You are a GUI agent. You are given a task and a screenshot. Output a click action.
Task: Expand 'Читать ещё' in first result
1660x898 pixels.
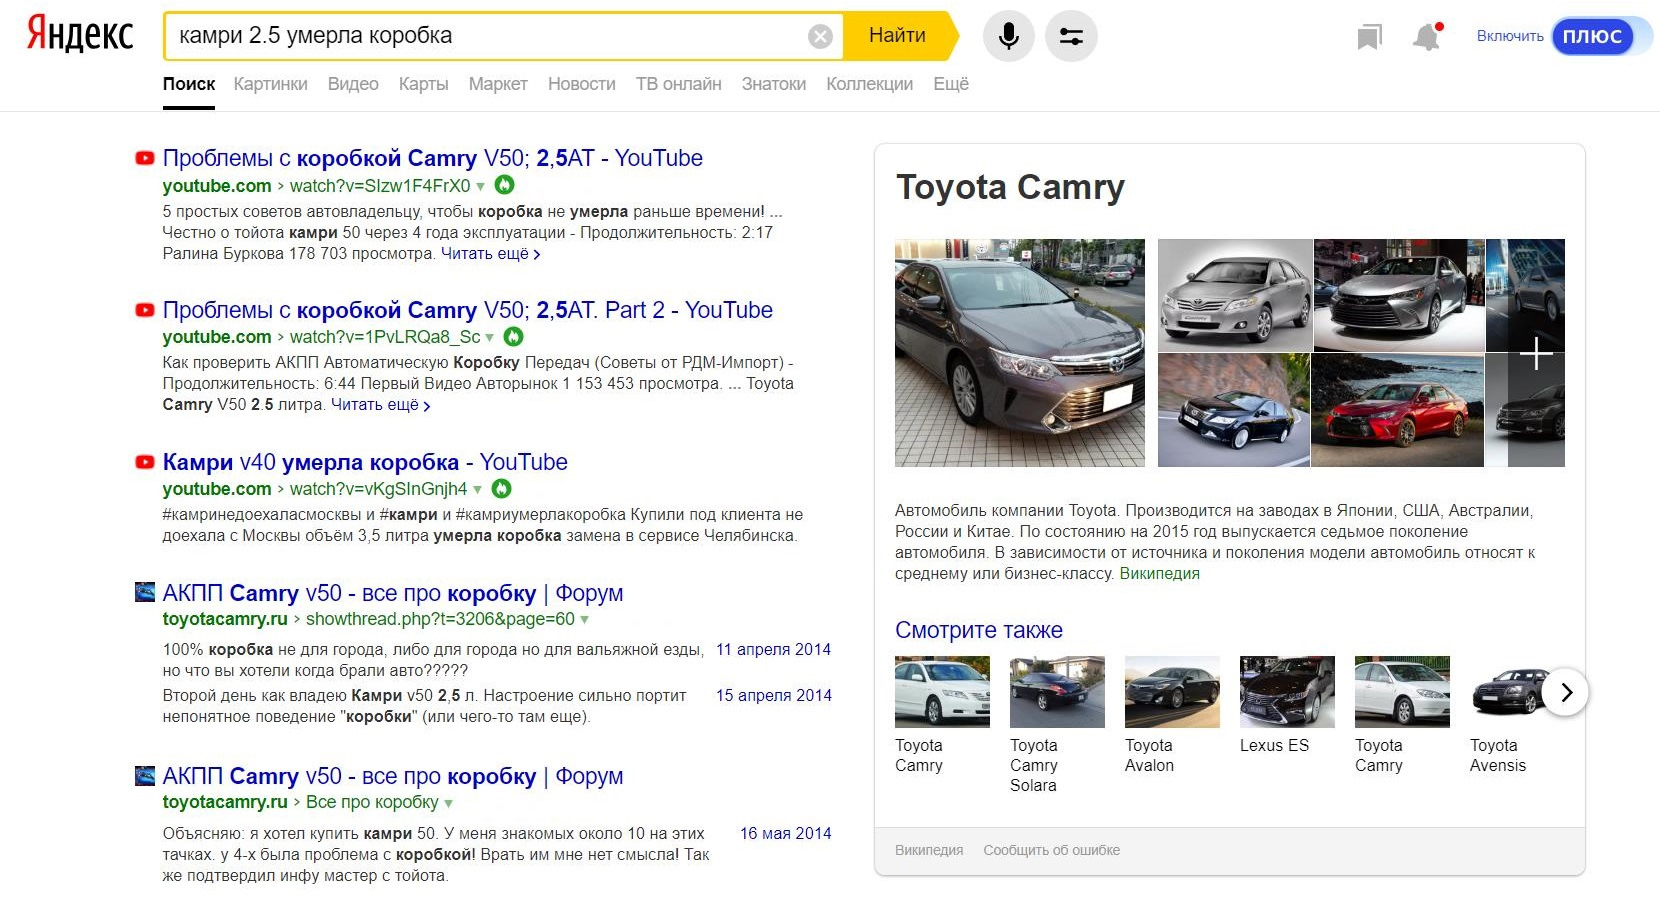pos(490,254)
